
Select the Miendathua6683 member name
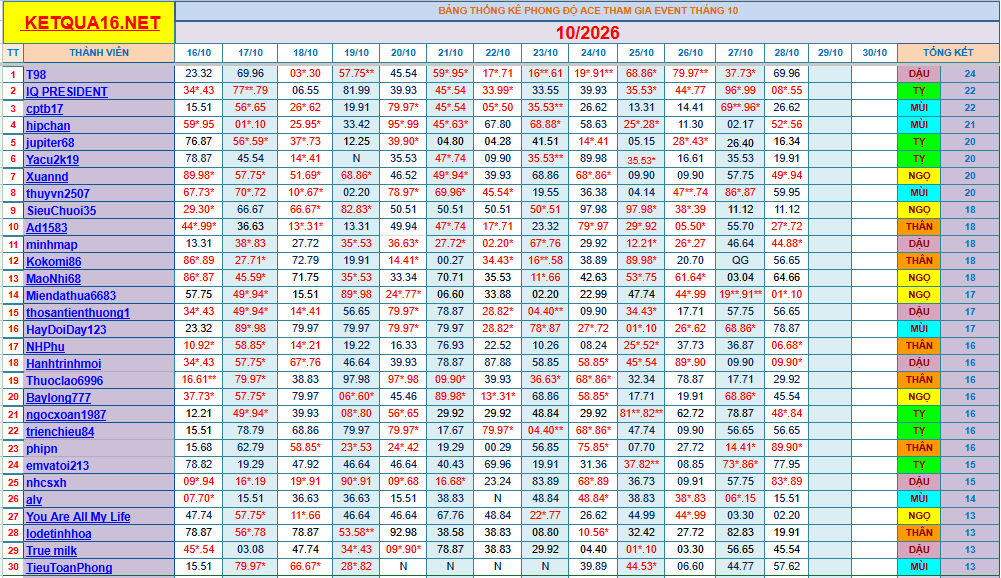coord(71,296)
